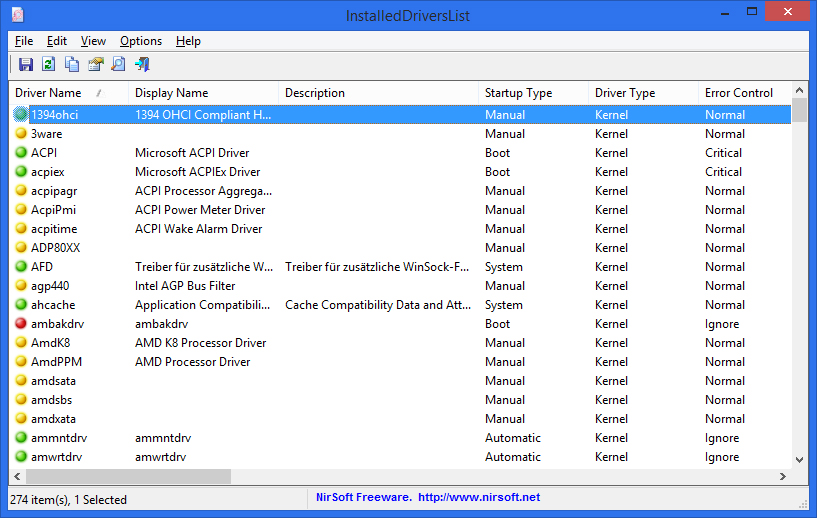Click the yellow dot beside ADP80XX
The image size is (817, 518).
click(x=21, y=248)
